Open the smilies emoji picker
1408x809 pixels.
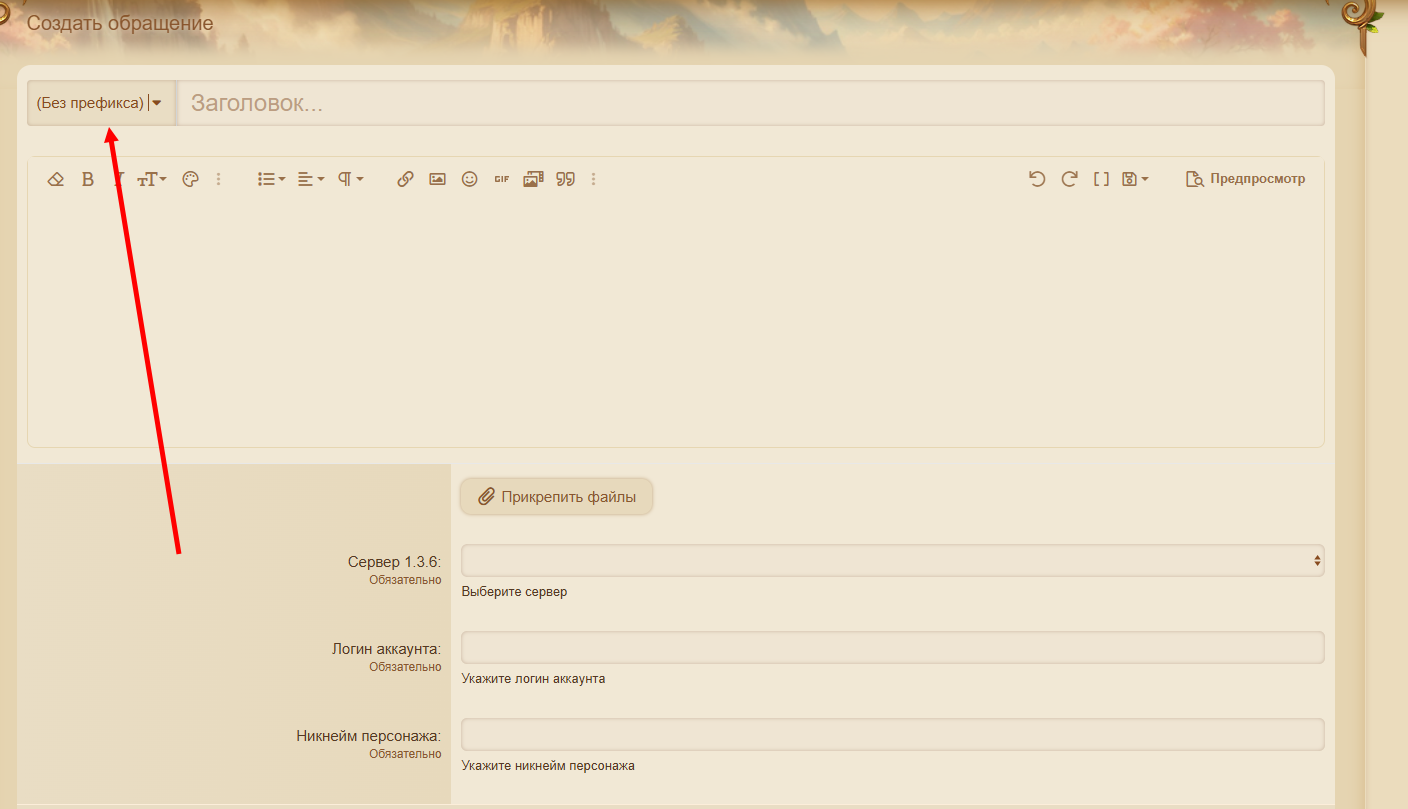point(469,179)
